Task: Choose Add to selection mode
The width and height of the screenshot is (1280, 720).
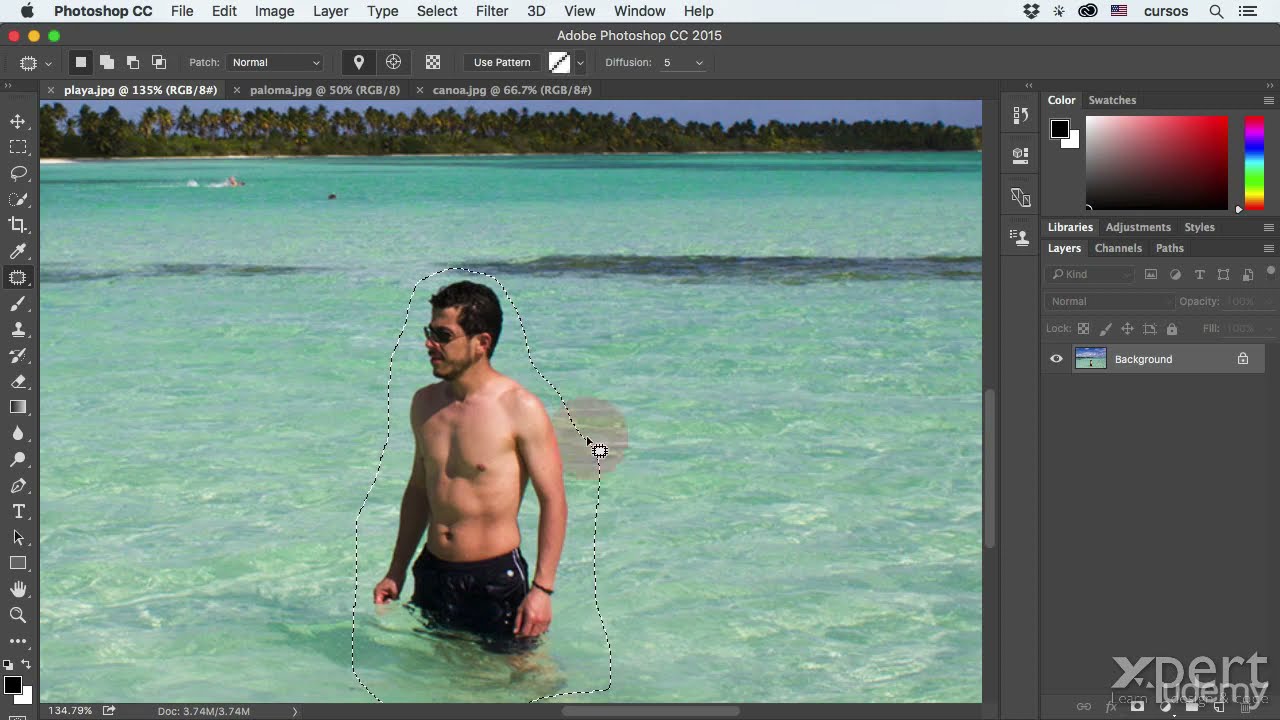Action: pos(107,62)
